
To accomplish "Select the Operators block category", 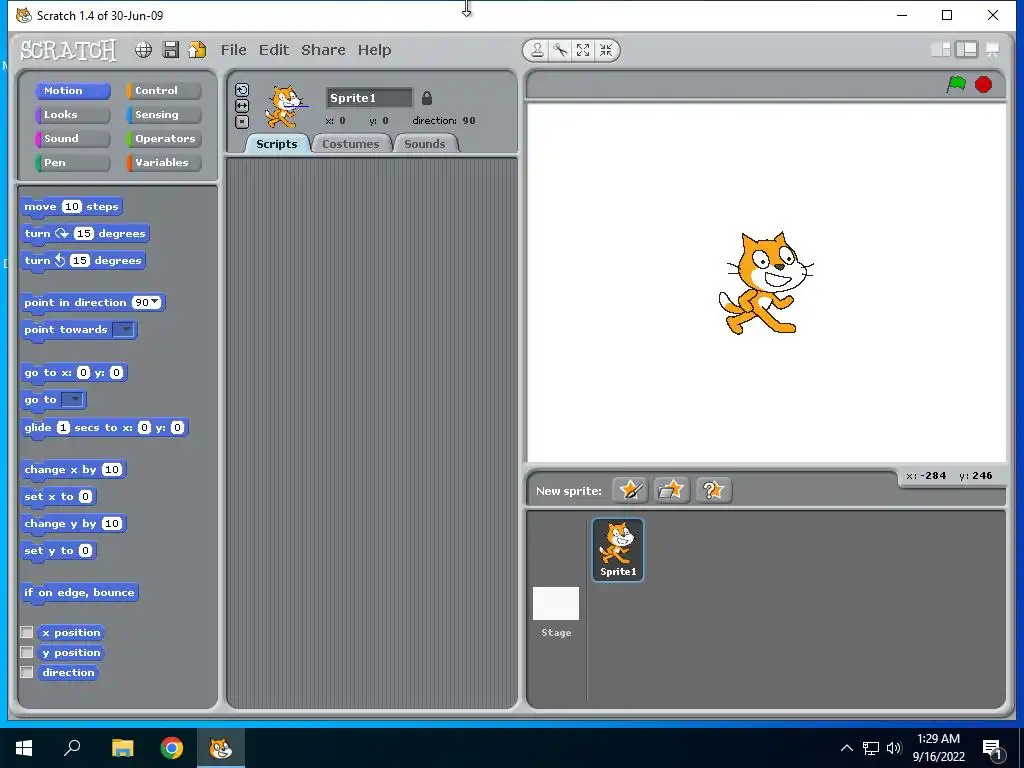I will (163, 138).
